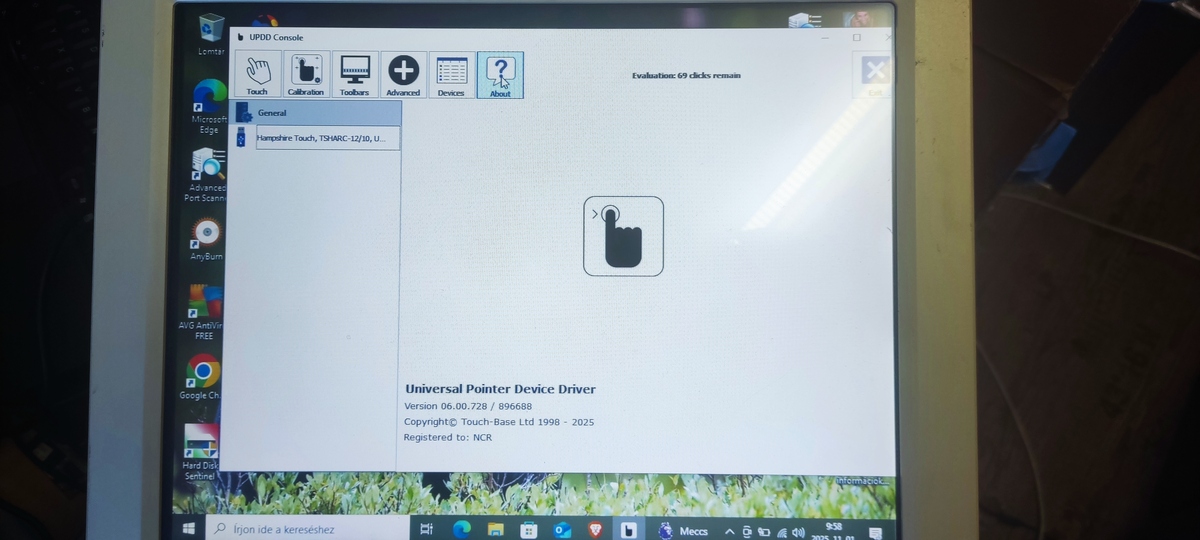The width and height of the screenshot is (1200, 540).
Task: Open Brave browser from the taskbar
Action: coord(596,530)
